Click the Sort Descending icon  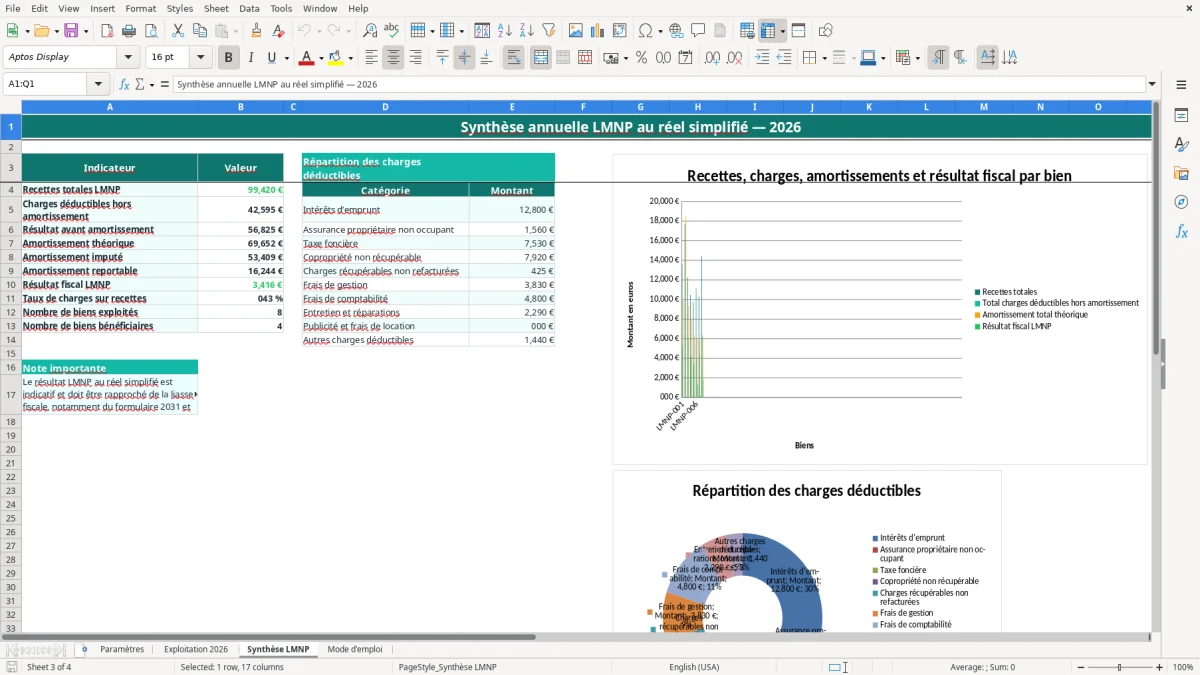[526, 31]
